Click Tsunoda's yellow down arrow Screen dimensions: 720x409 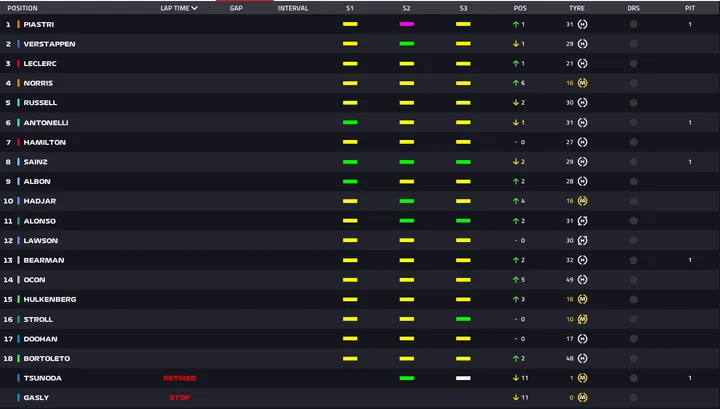[516, 378]
